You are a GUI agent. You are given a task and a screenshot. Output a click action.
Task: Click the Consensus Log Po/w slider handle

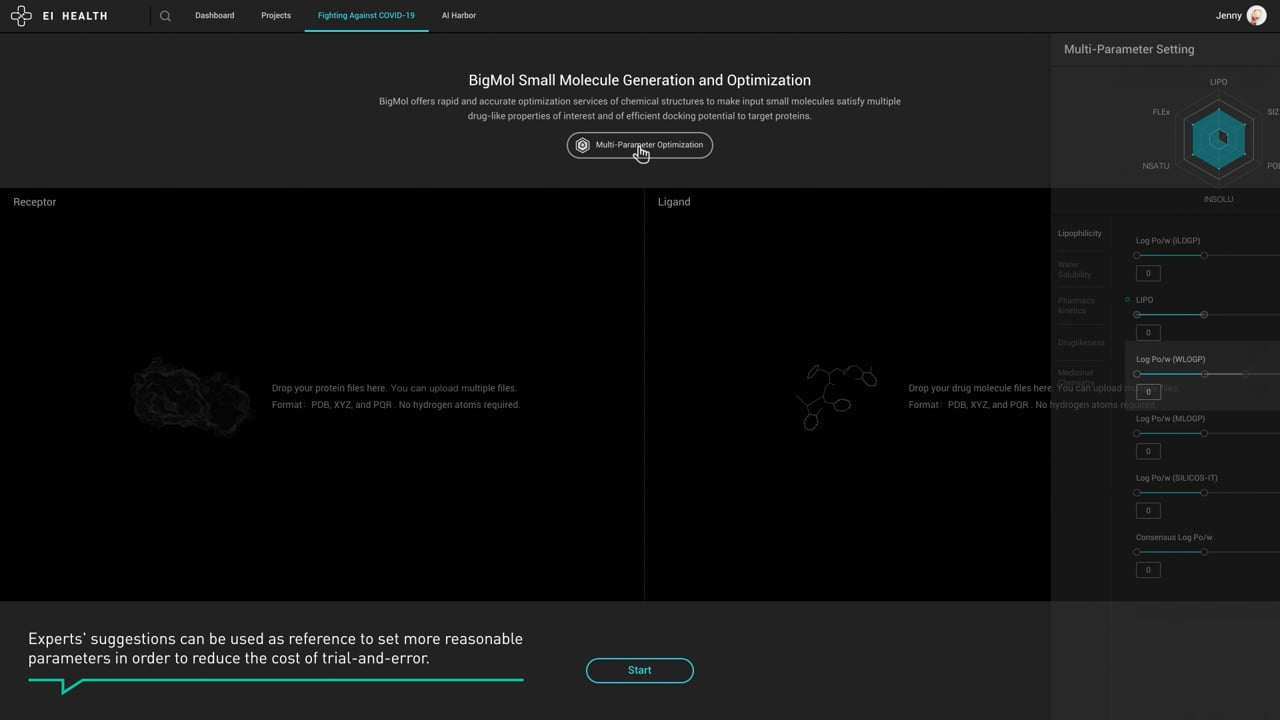1204,552
